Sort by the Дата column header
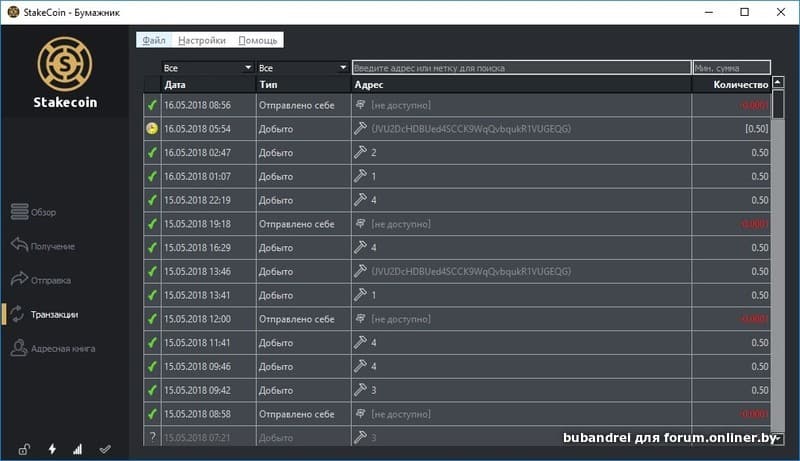The width and height of the screenshot is (800, 461). (x=208, y=85)
